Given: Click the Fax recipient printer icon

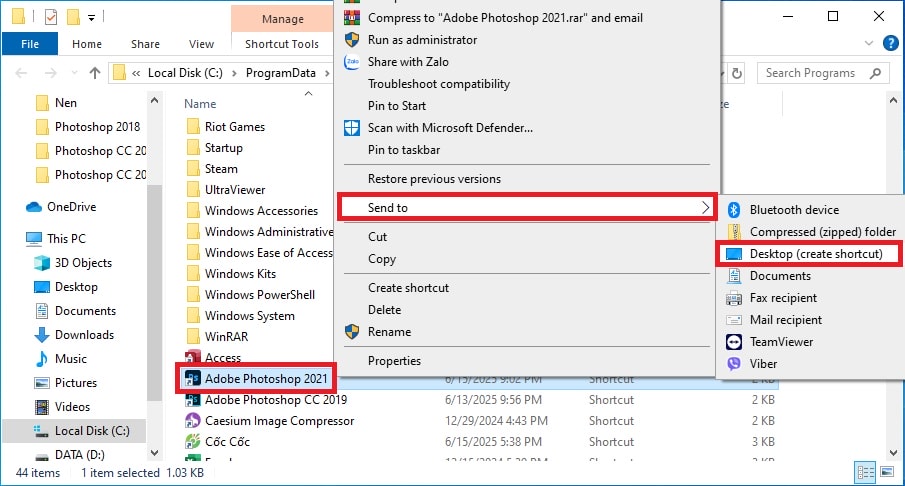Looking at the screenshot, I should 734,298.
